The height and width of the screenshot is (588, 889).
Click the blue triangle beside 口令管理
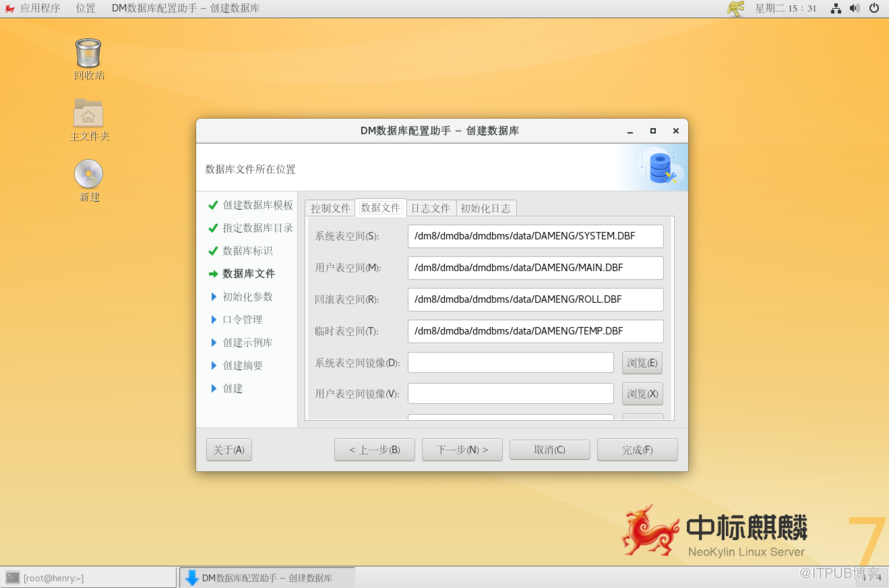click(214, 320)
